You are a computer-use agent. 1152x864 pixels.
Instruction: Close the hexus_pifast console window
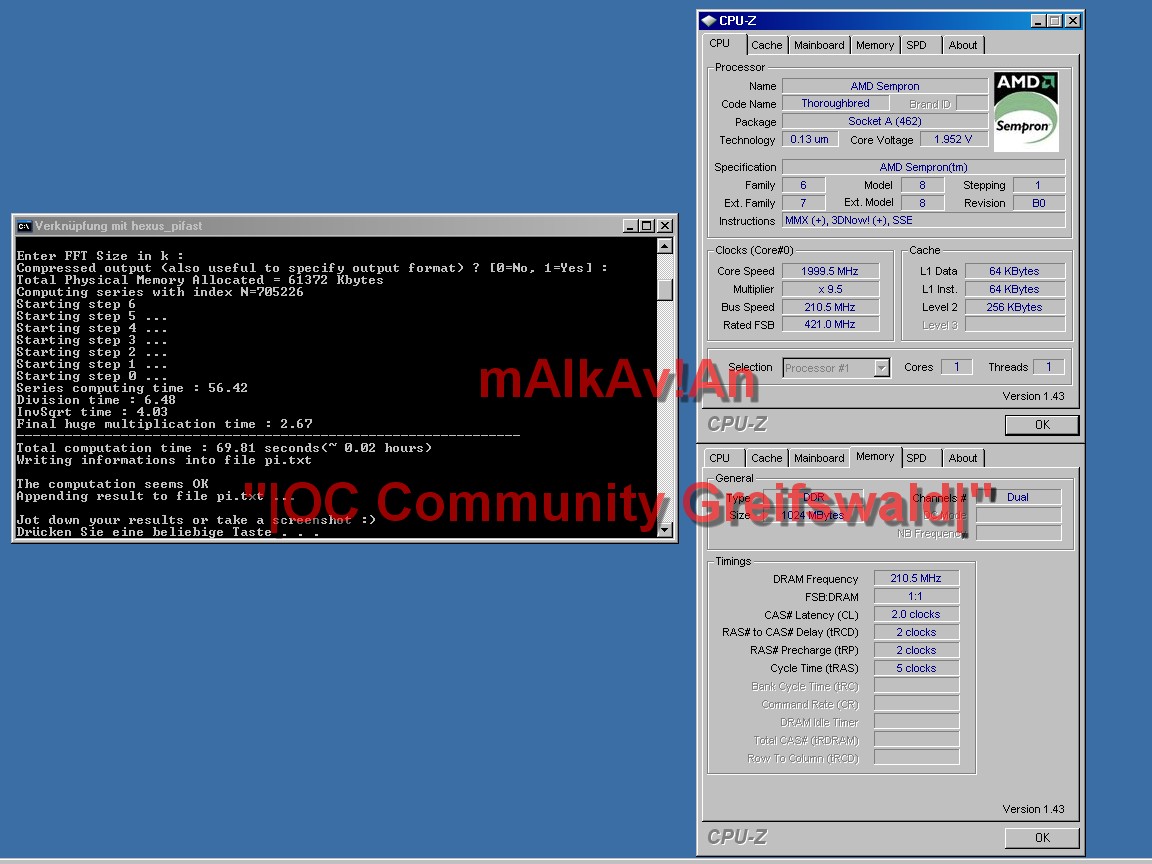pos(664,226)
